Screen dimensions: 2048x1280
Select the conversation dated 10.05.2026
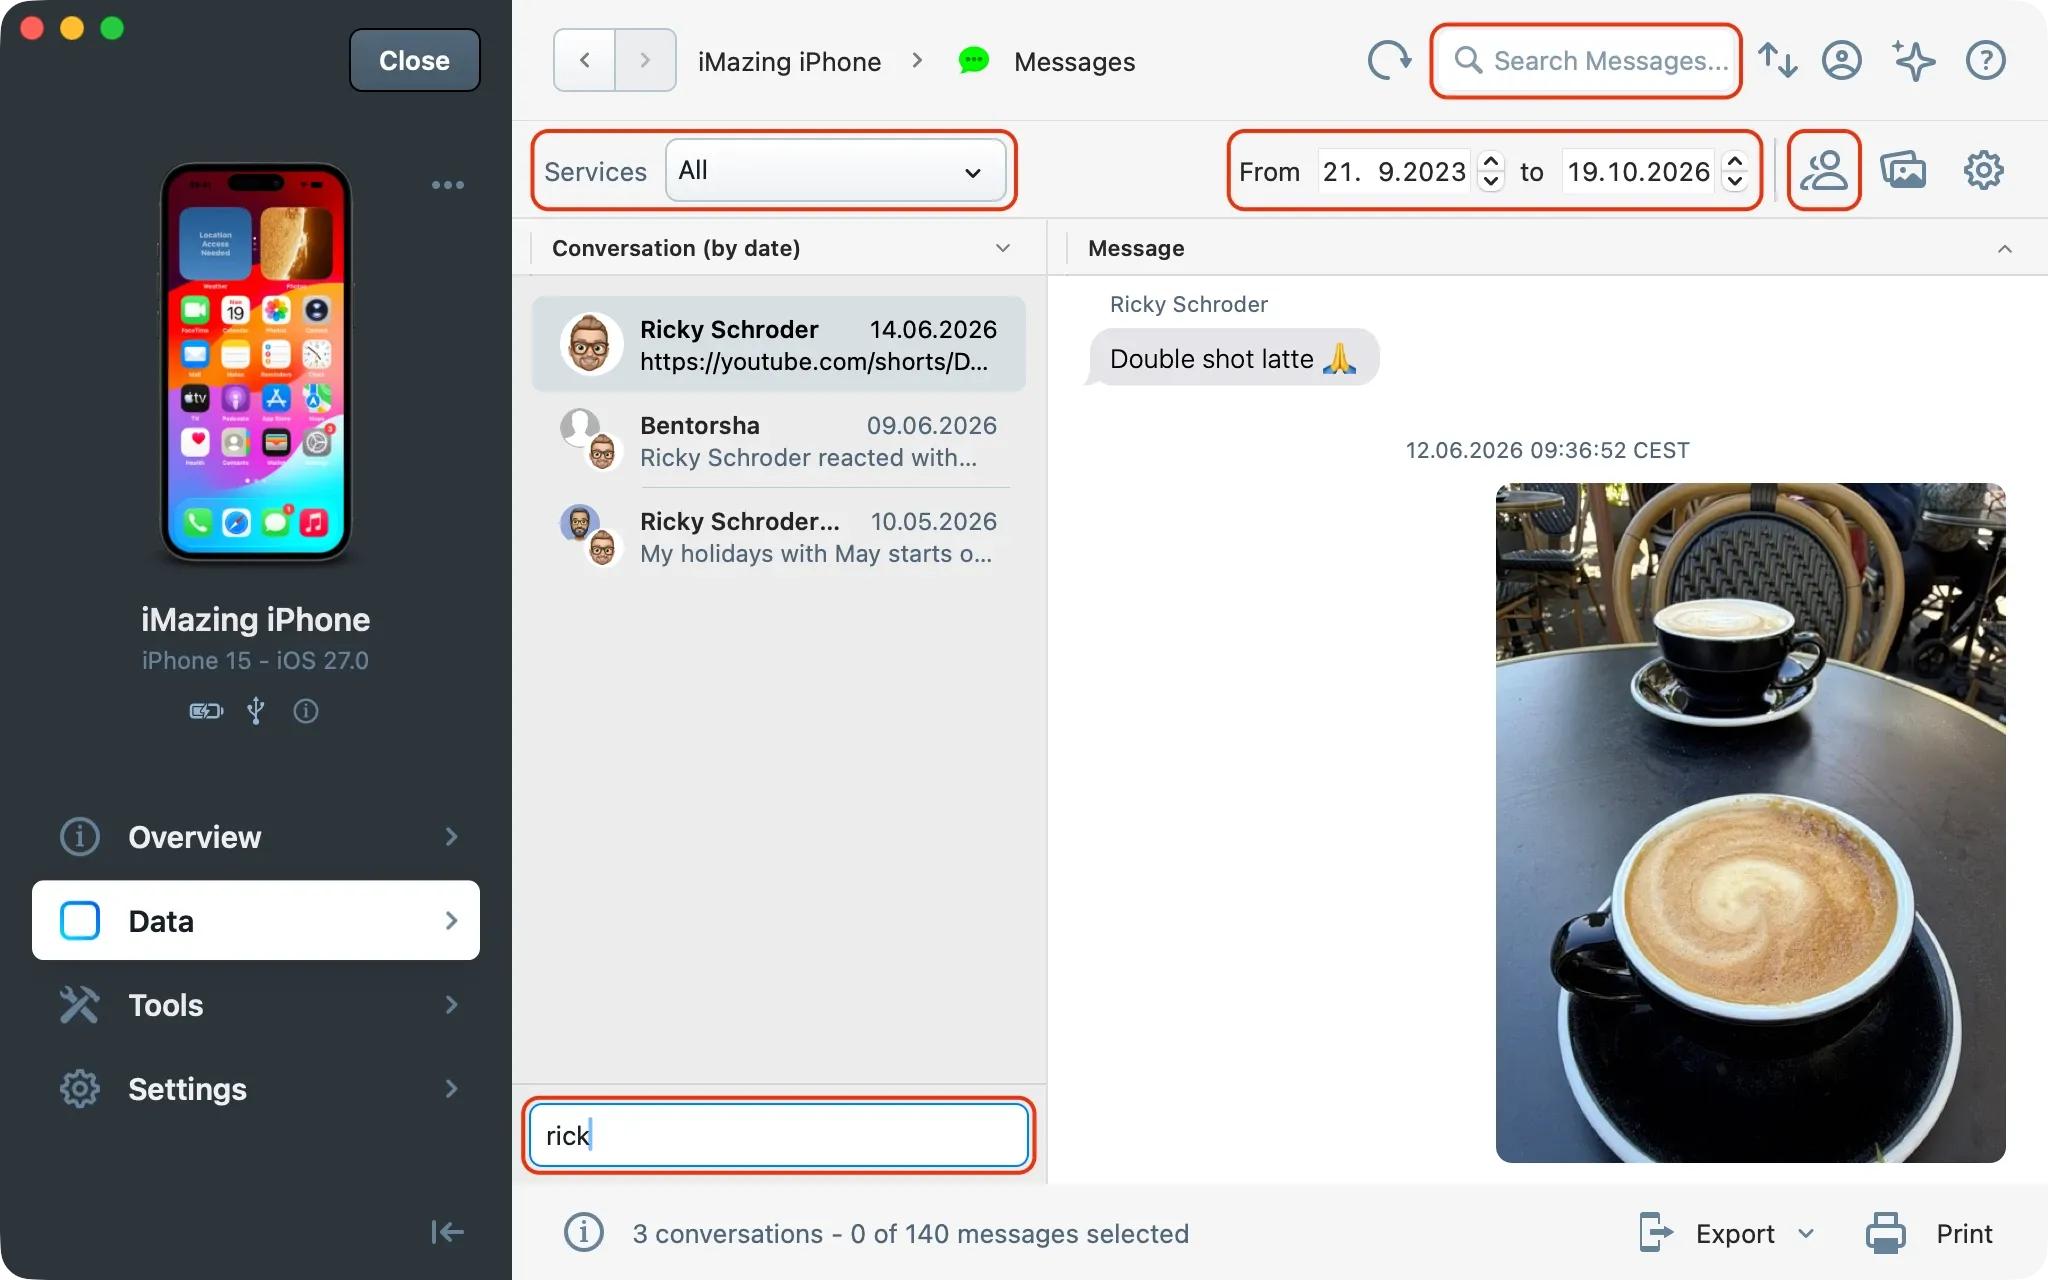(x=779, y=537)
